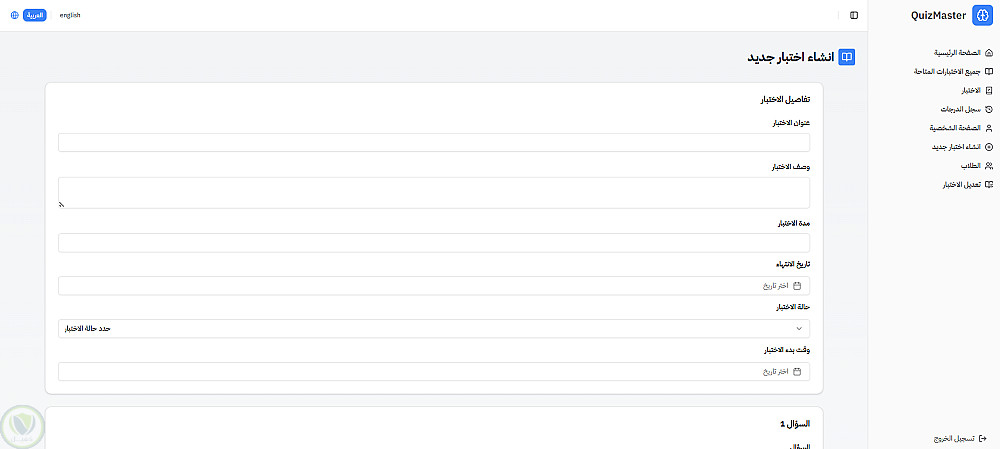The image size is (1000, 449).
Task: Click the logout icon beside تسجيل الخروج
Action: [x=983, y=438]
